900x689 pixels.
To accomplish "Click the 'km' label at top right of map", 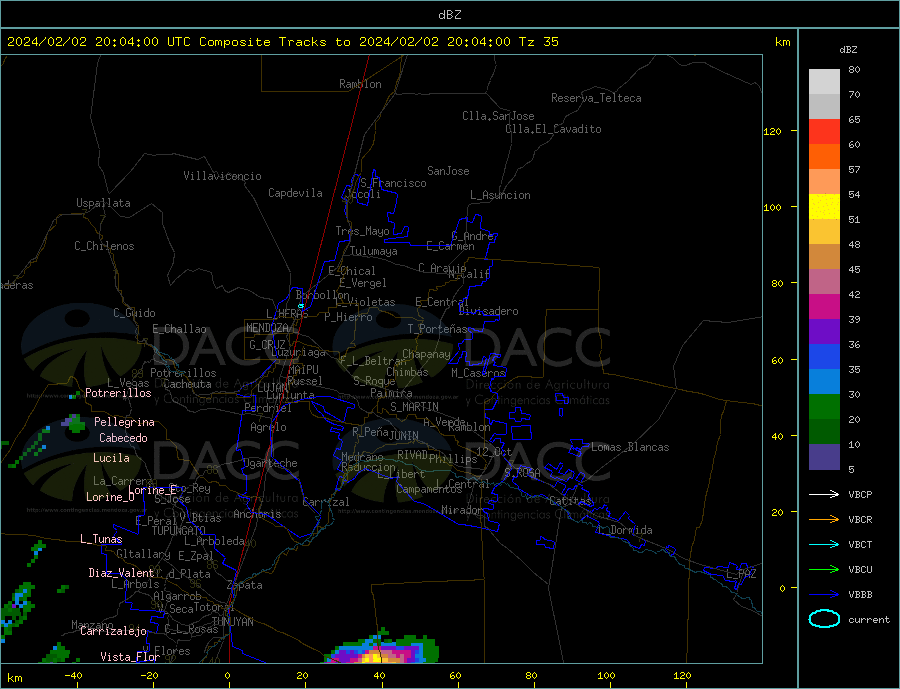I will tap(782, 42).
